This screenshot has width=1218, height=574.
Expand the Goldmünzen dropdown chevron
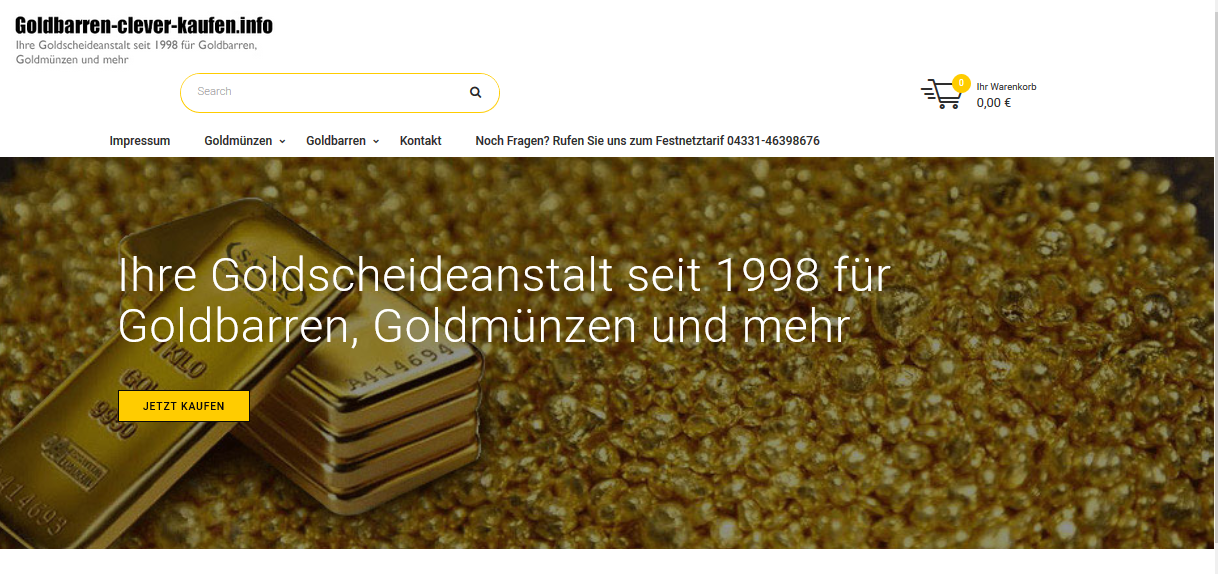pos(282,142)
